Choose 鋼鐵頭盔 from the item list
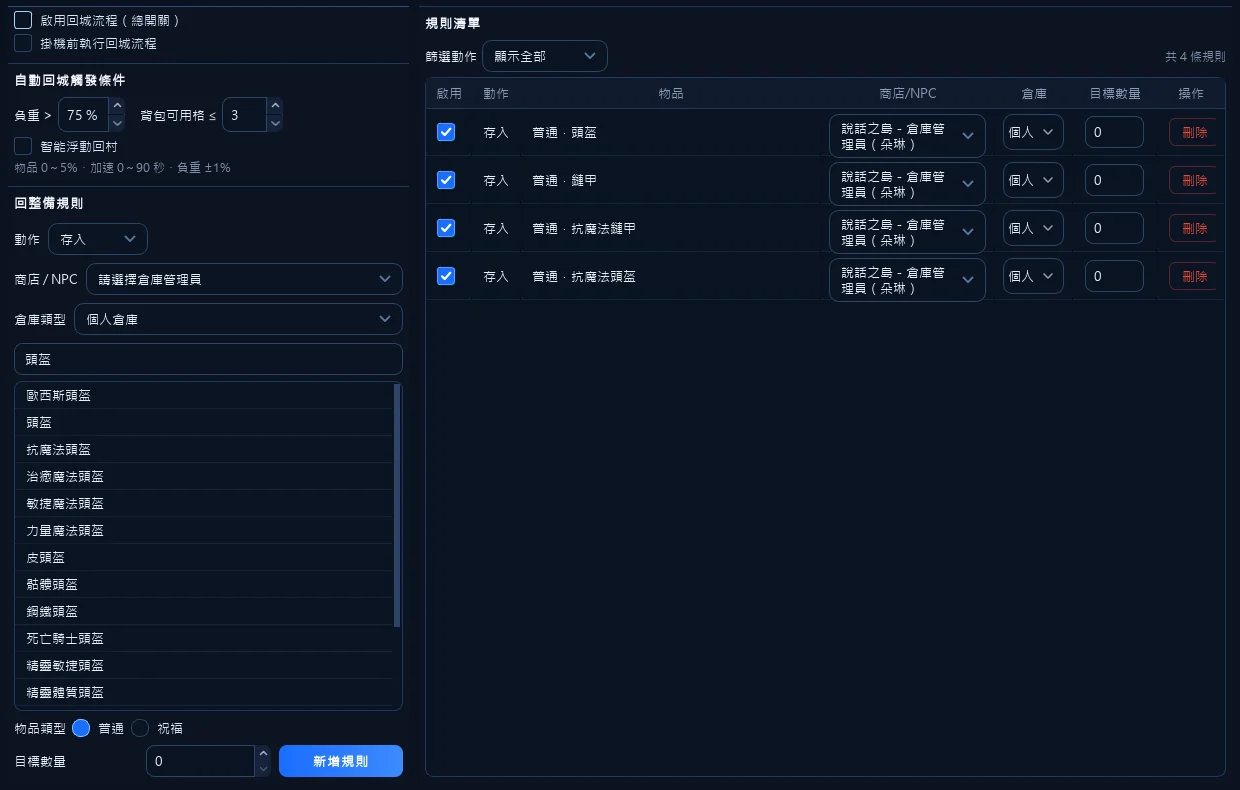Image resolution: width=1240 pixels, height=790 pixels. click(204, 612)
